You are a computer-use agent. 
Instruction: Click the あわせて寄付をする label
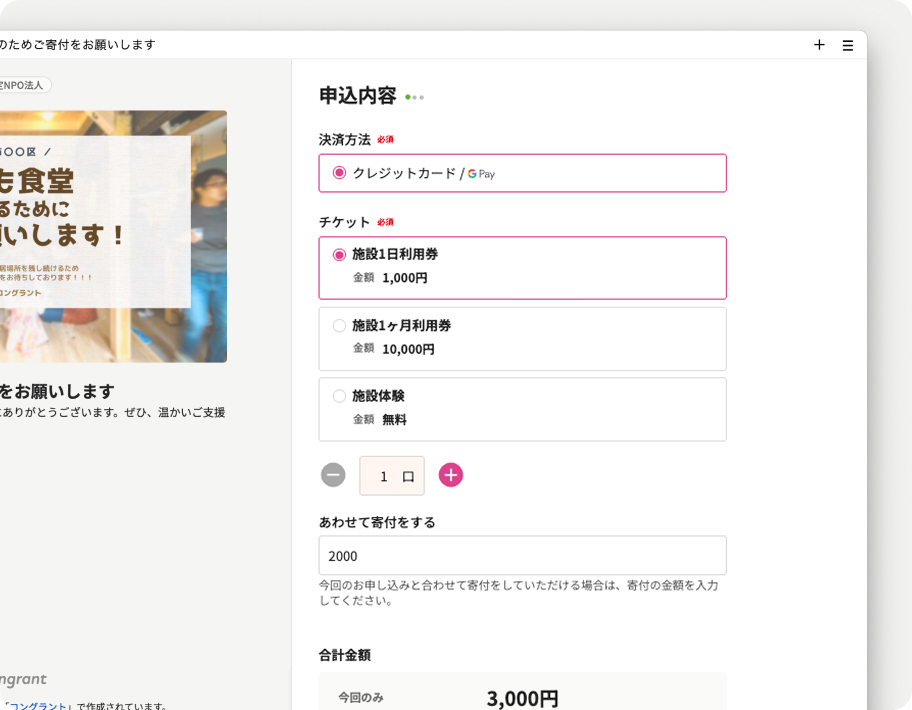(x=377, y=522)
